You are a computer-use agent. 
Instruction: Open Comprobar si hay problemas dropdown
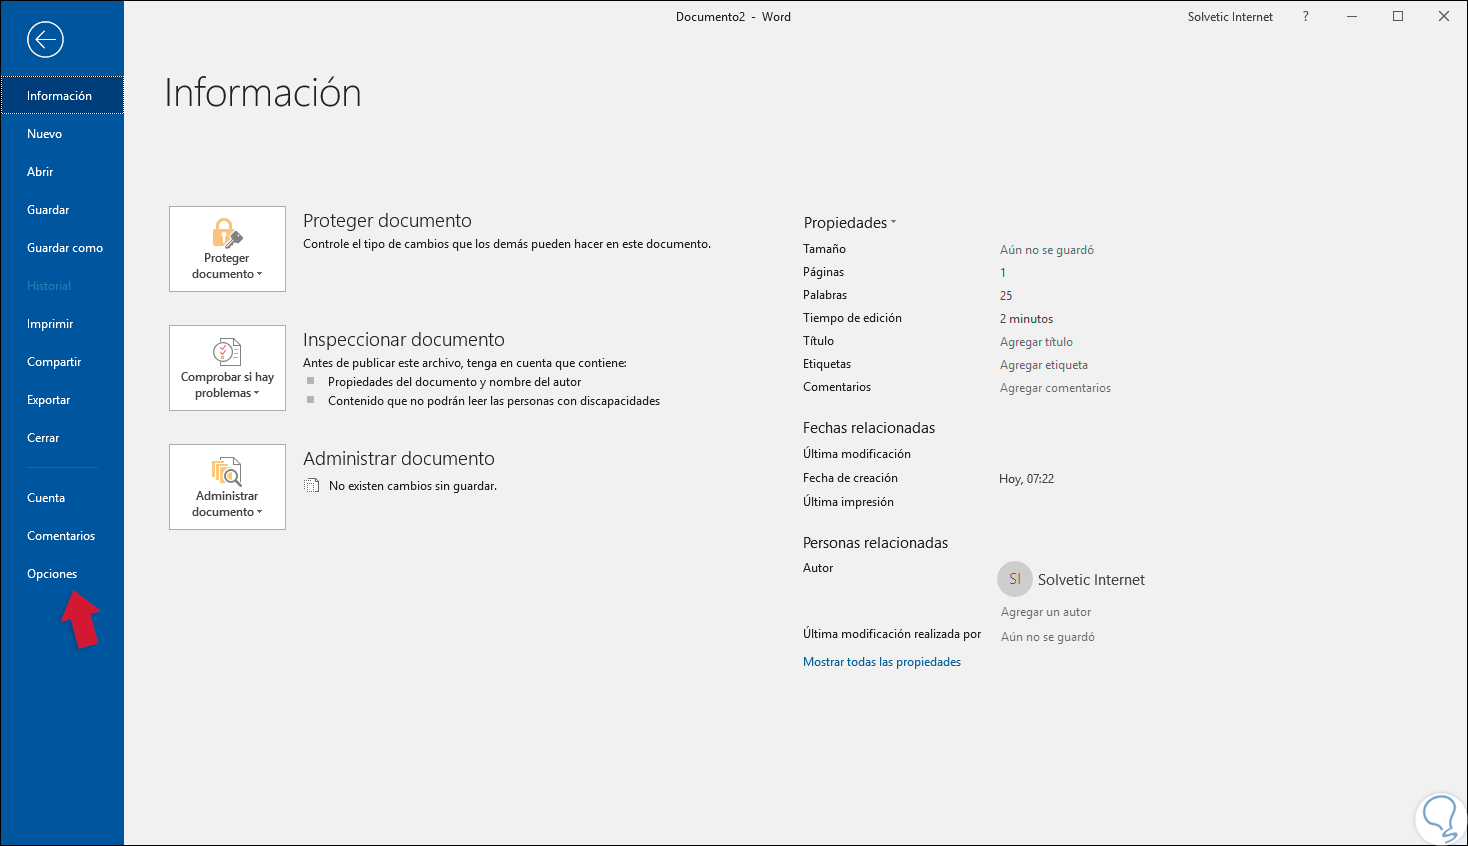pyautogui.click(x=227, y=368)
